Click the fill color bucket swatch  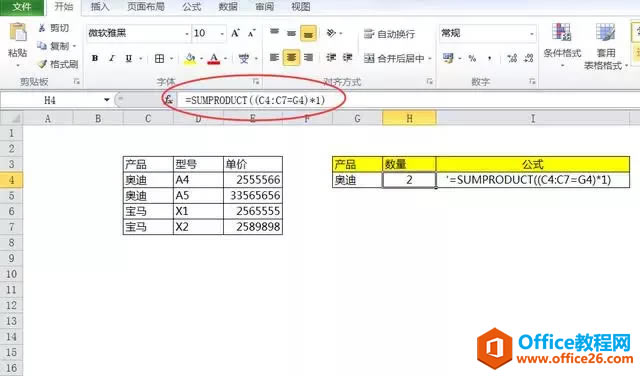point(190,58)
